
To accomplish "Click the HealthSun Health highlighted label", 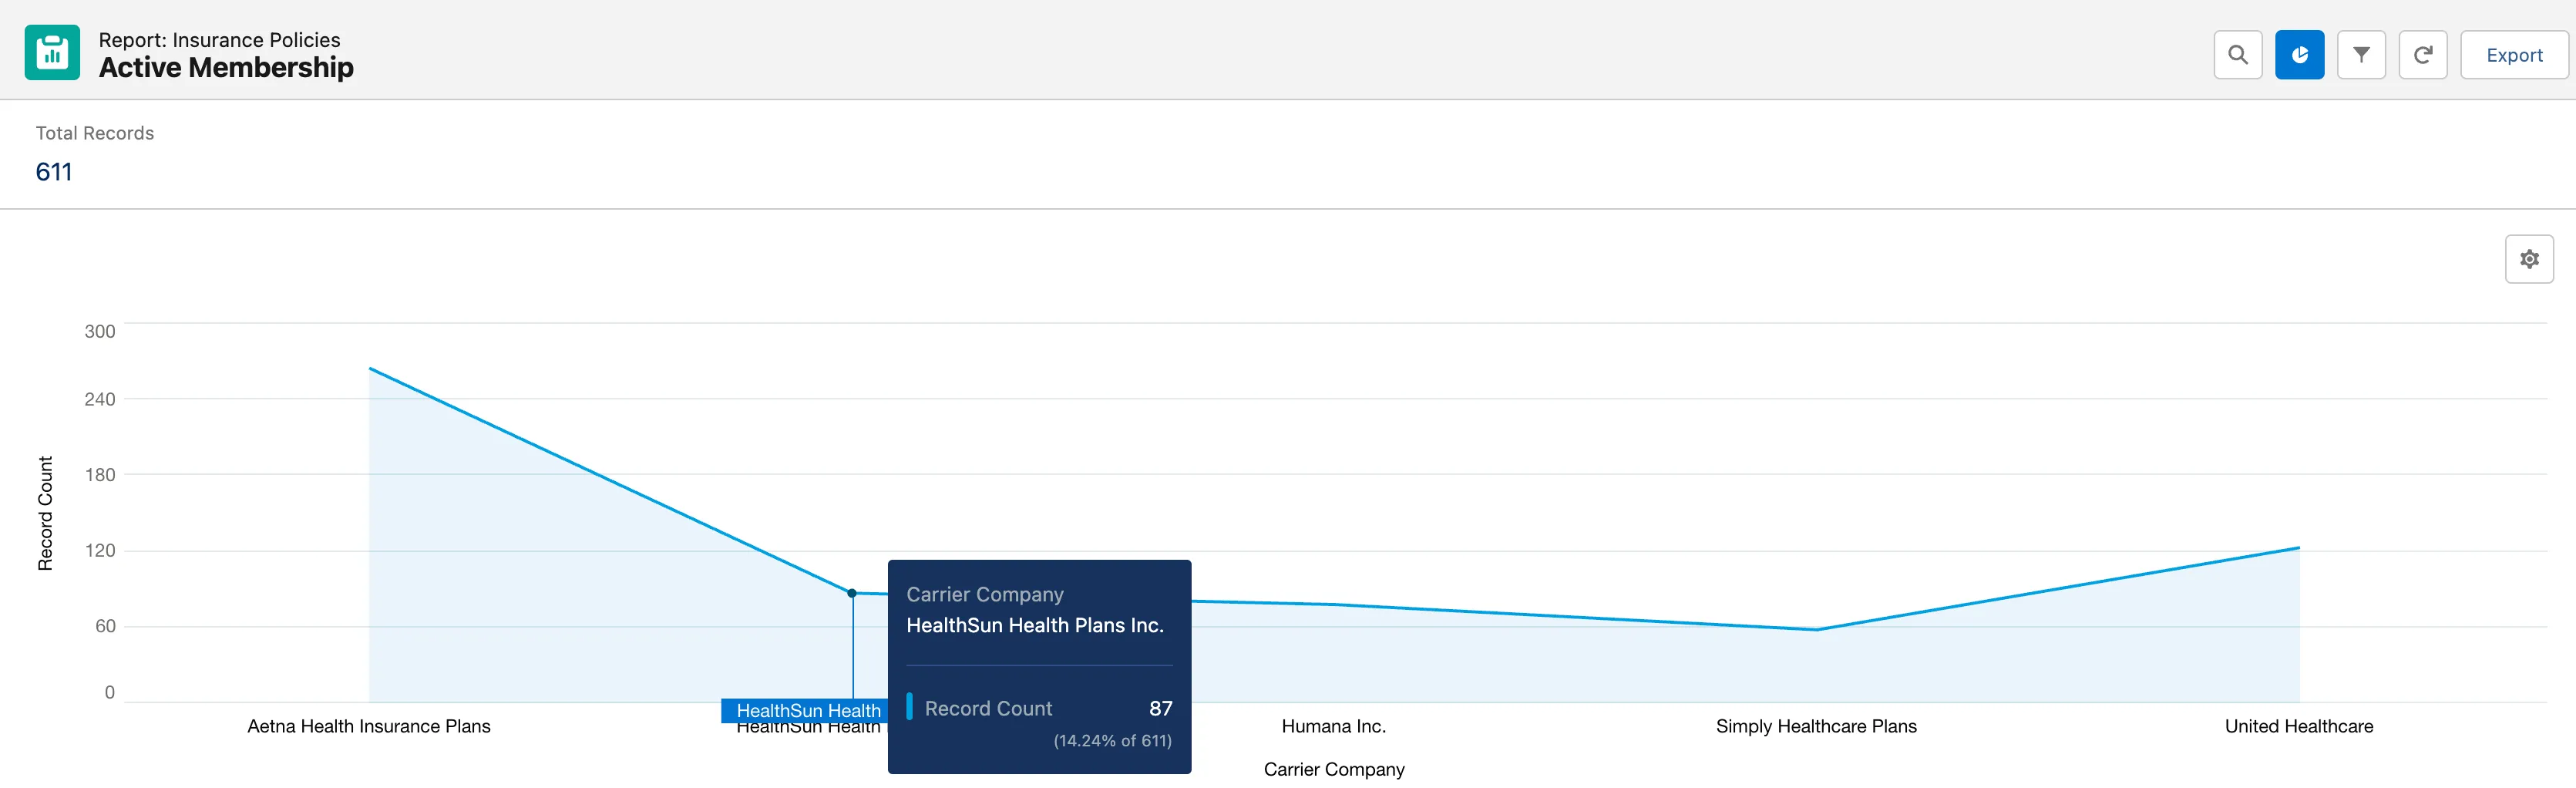I will click(x=807, y=710).
